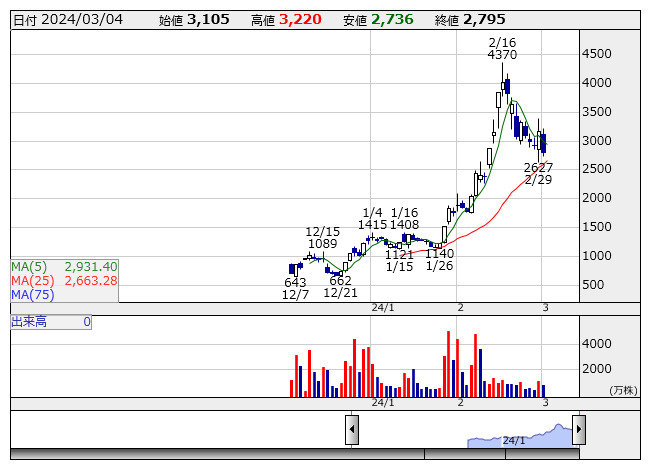Viewport: 653px width, 470px height.
Task: Click the left range slider handle
Action: click(352, 429)
